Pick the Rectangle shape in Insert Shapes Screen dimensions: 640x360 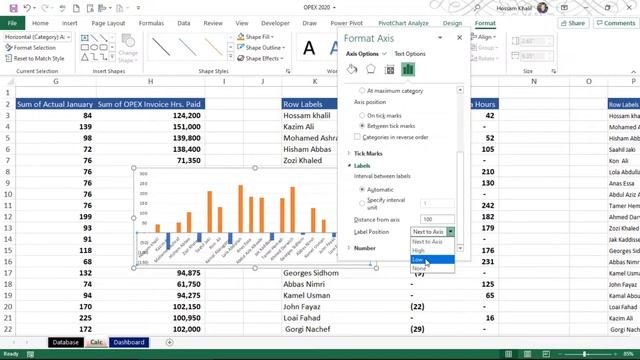(84, 47)
